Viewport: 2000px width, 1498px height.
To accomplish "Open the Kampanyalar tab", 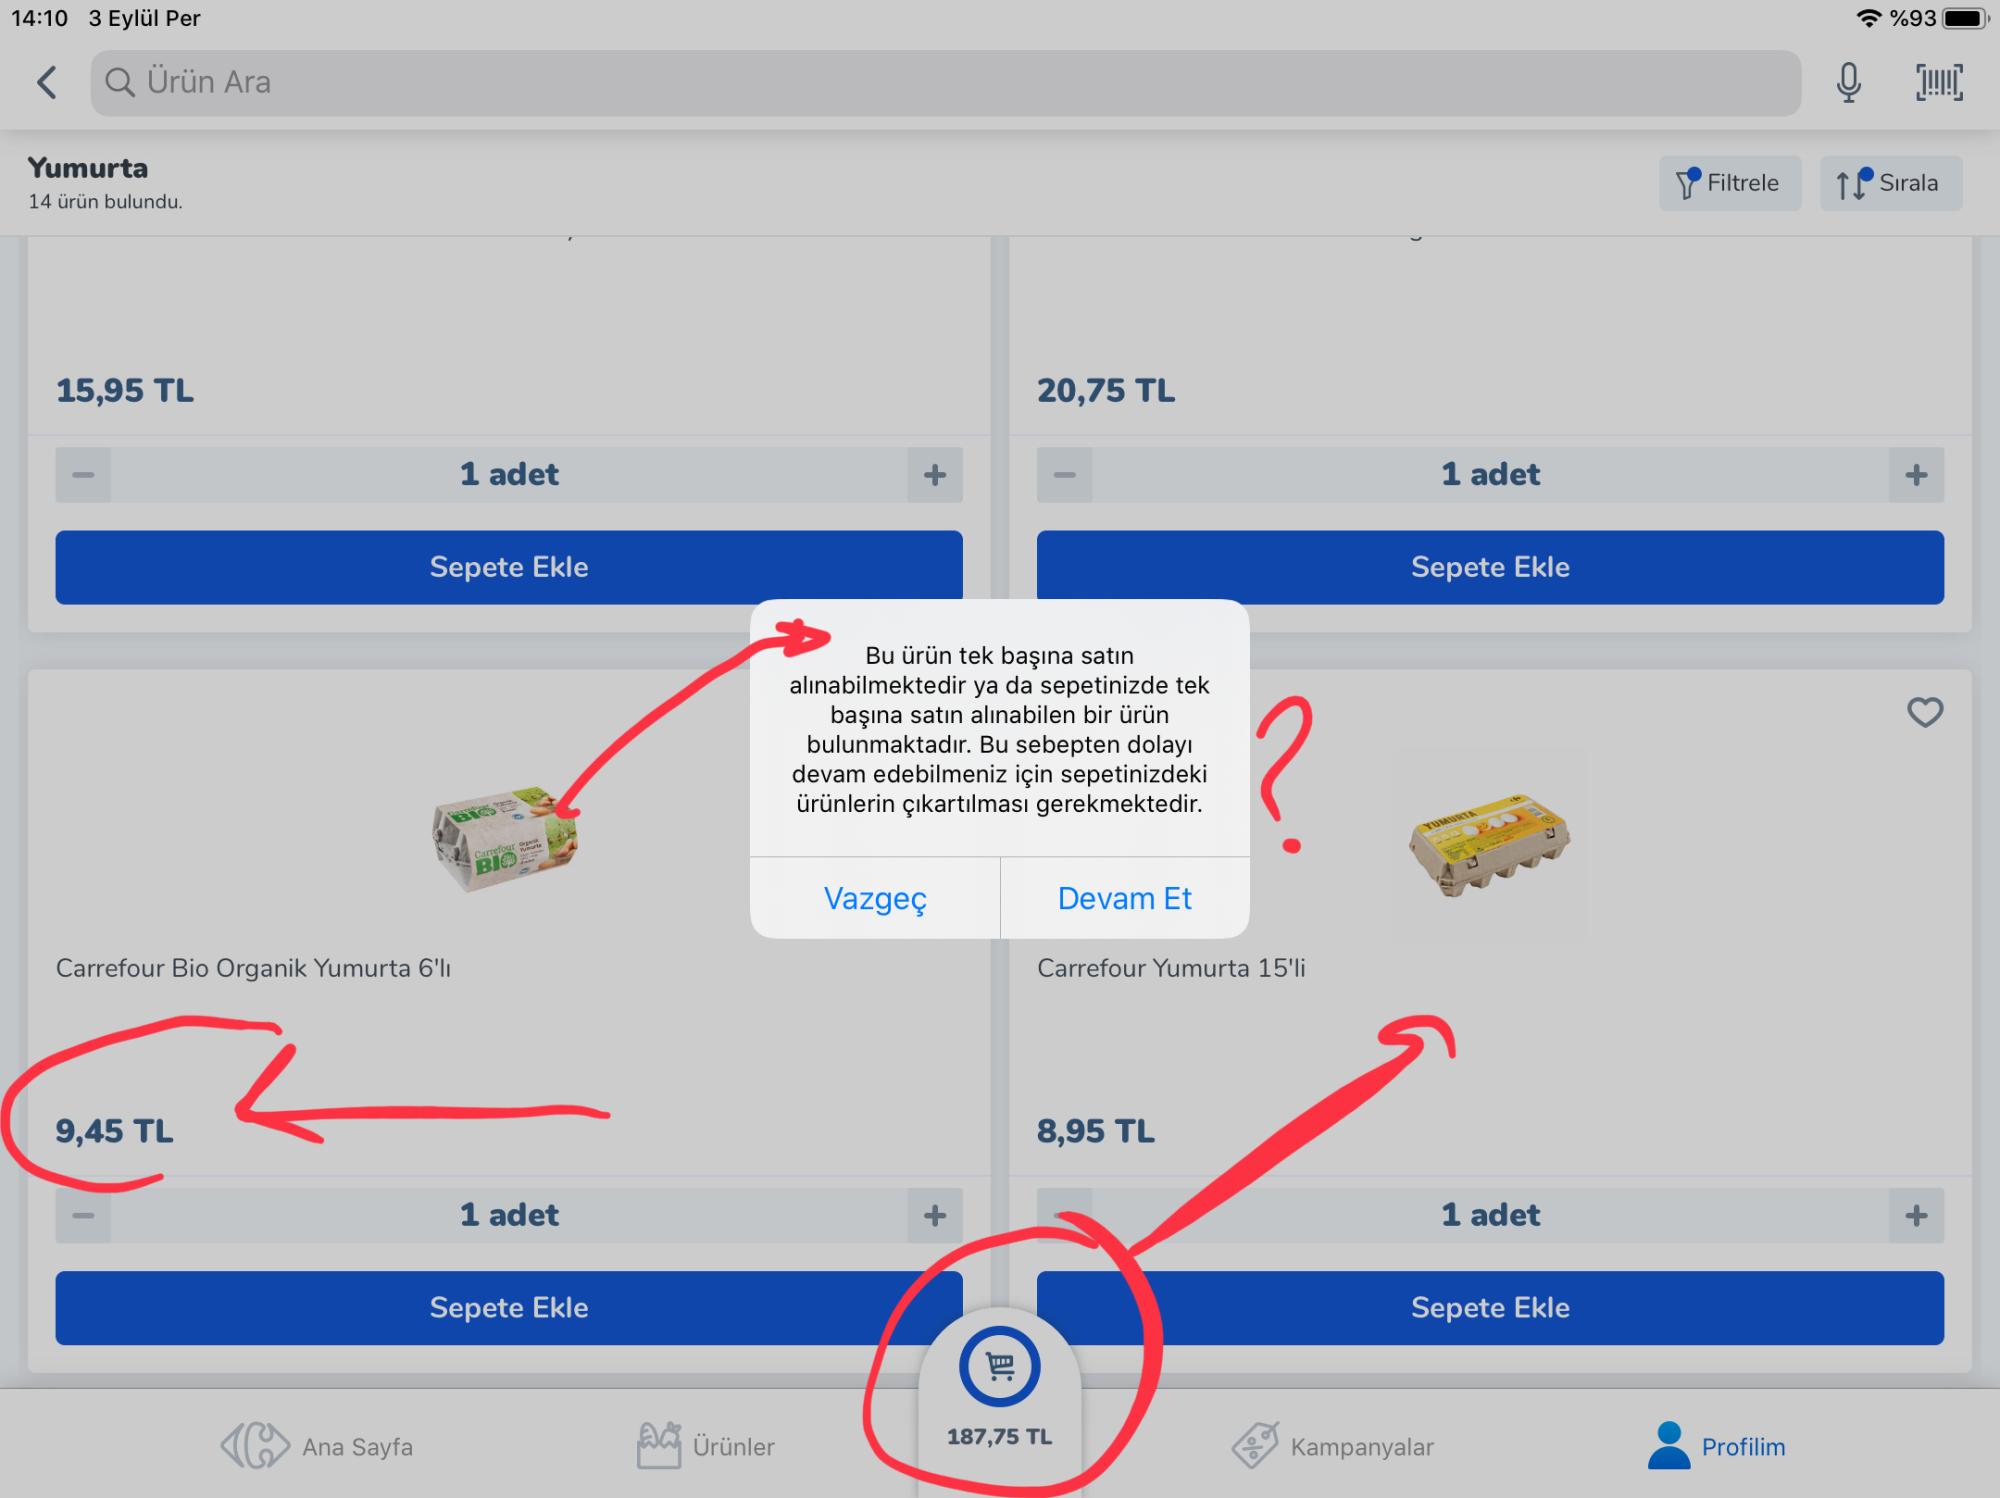I will click(x=1333, y=1446).
